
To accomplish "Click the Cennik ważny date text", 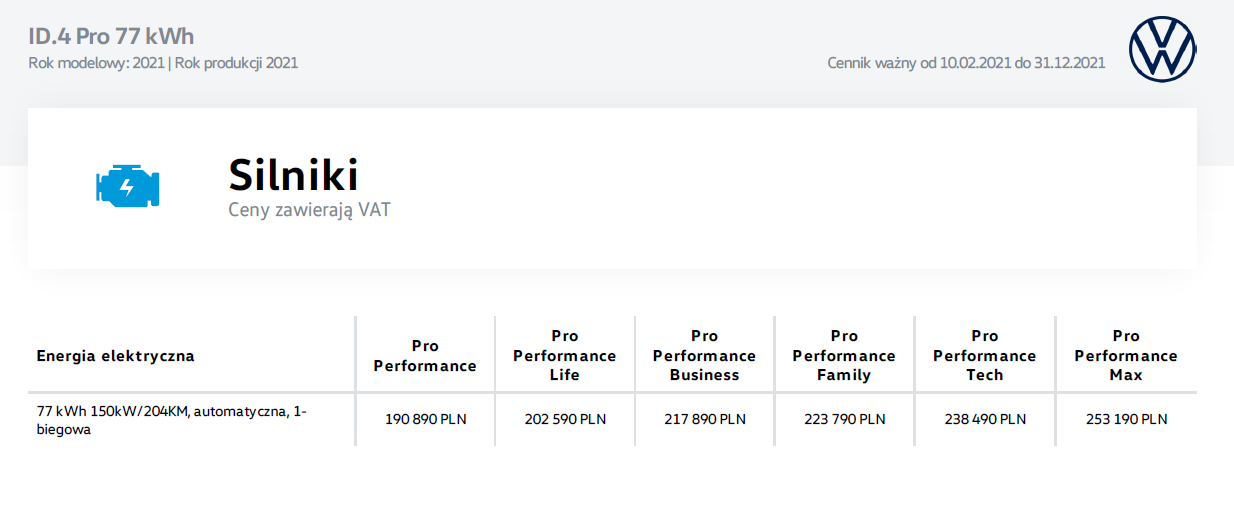I will (966, 63).
